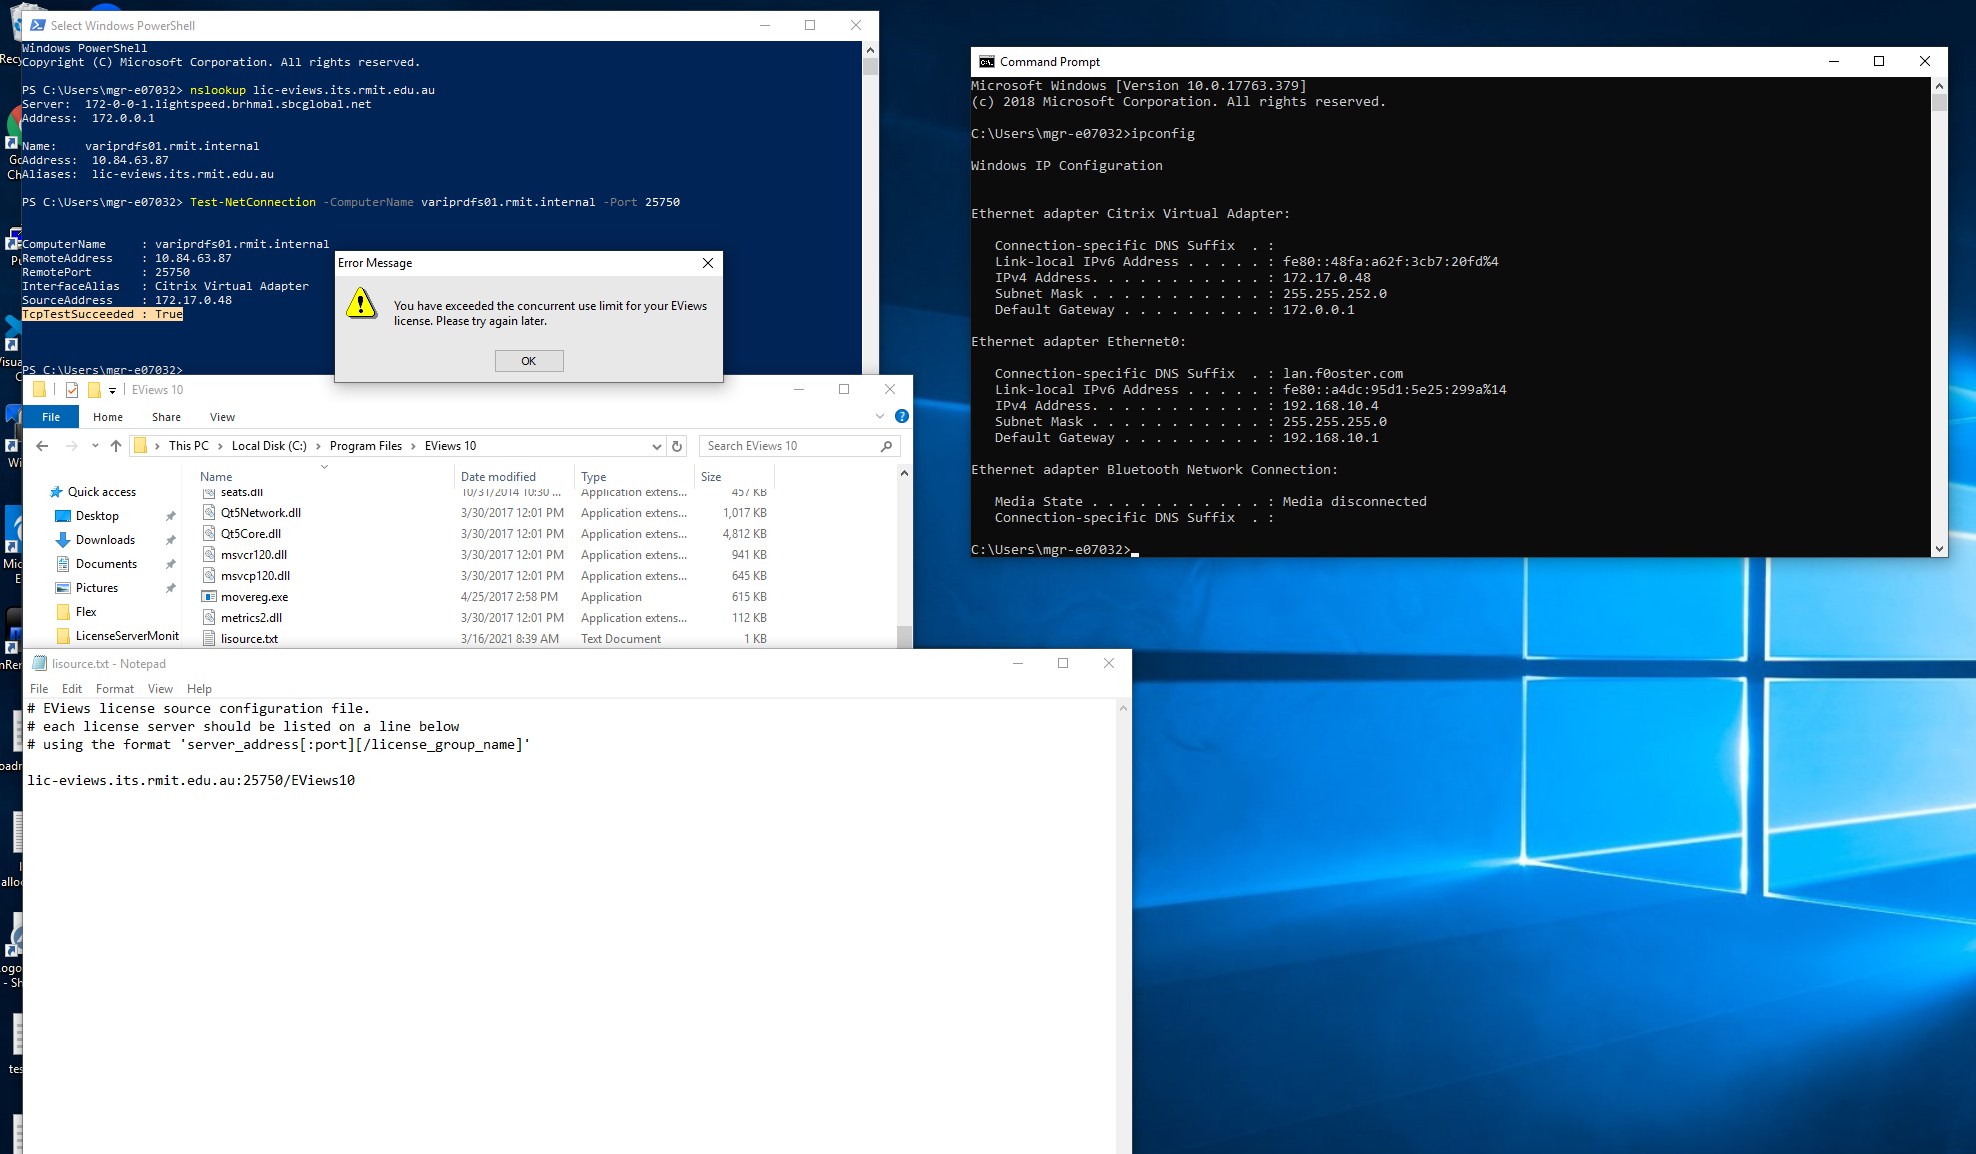Select the Qt5Network.dll file
This screenshot has width=1976, height=1154.
[261, 513]
